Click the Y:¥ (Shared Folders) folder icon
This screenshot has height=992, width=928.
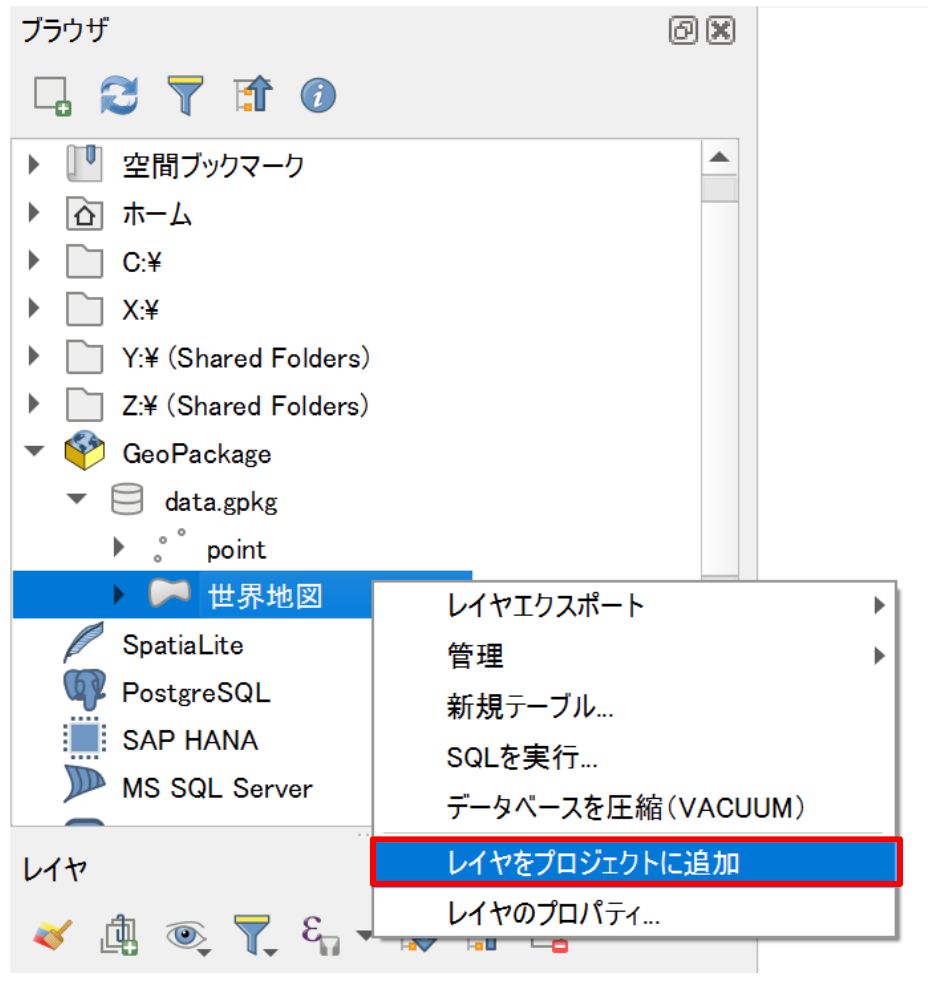click(84, 357)
